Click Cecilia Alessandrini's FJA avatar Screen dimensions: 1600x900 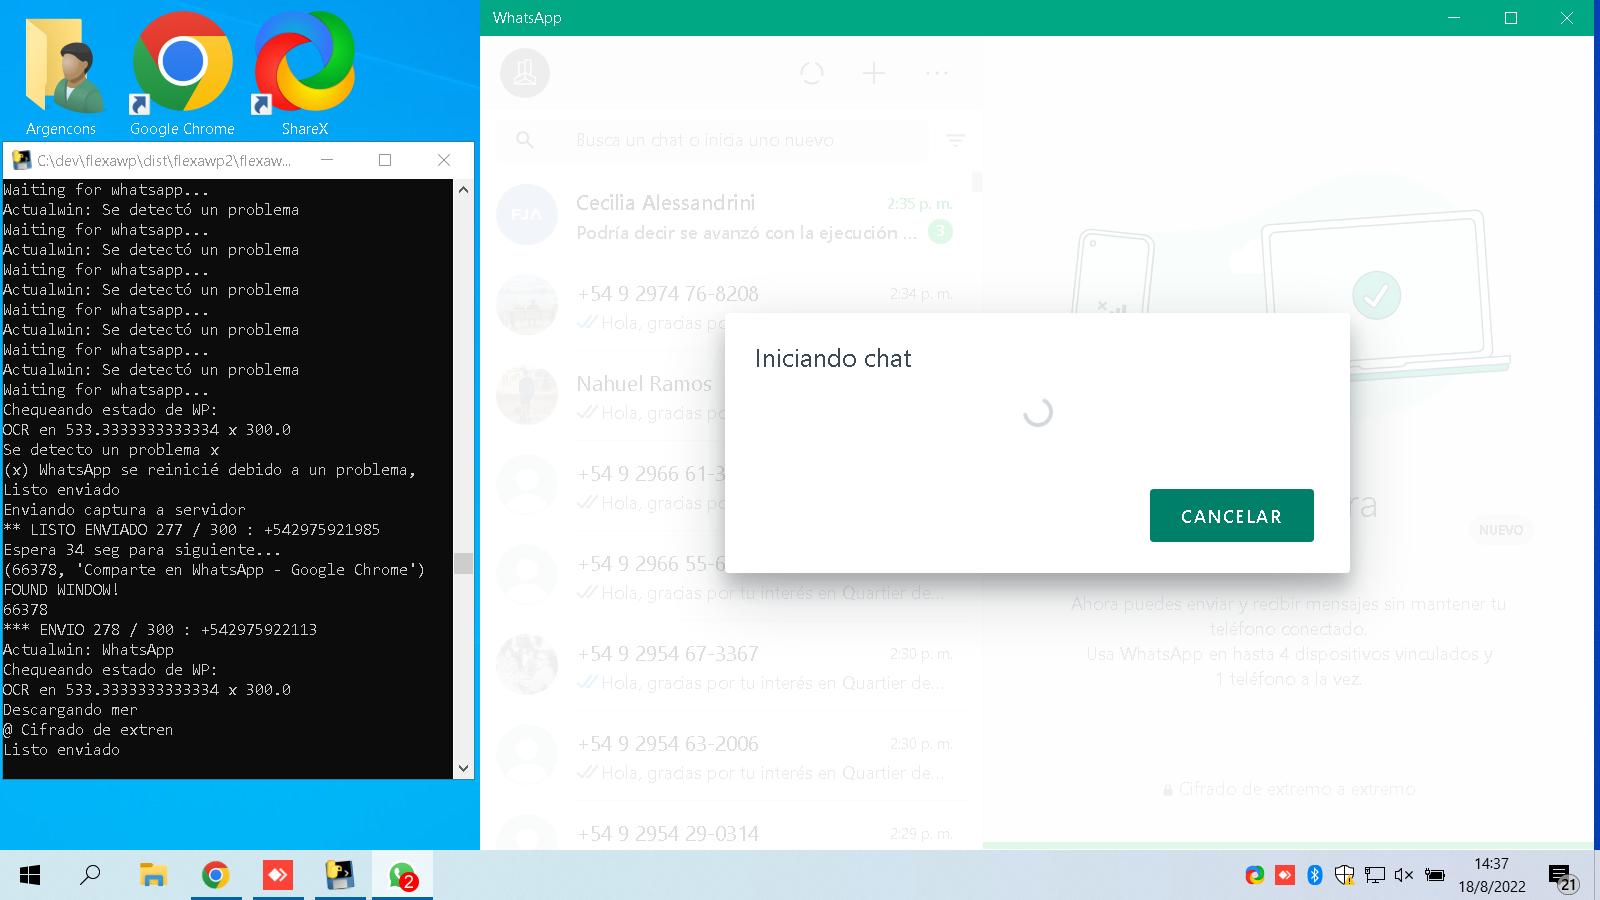[x=527, y=215]
